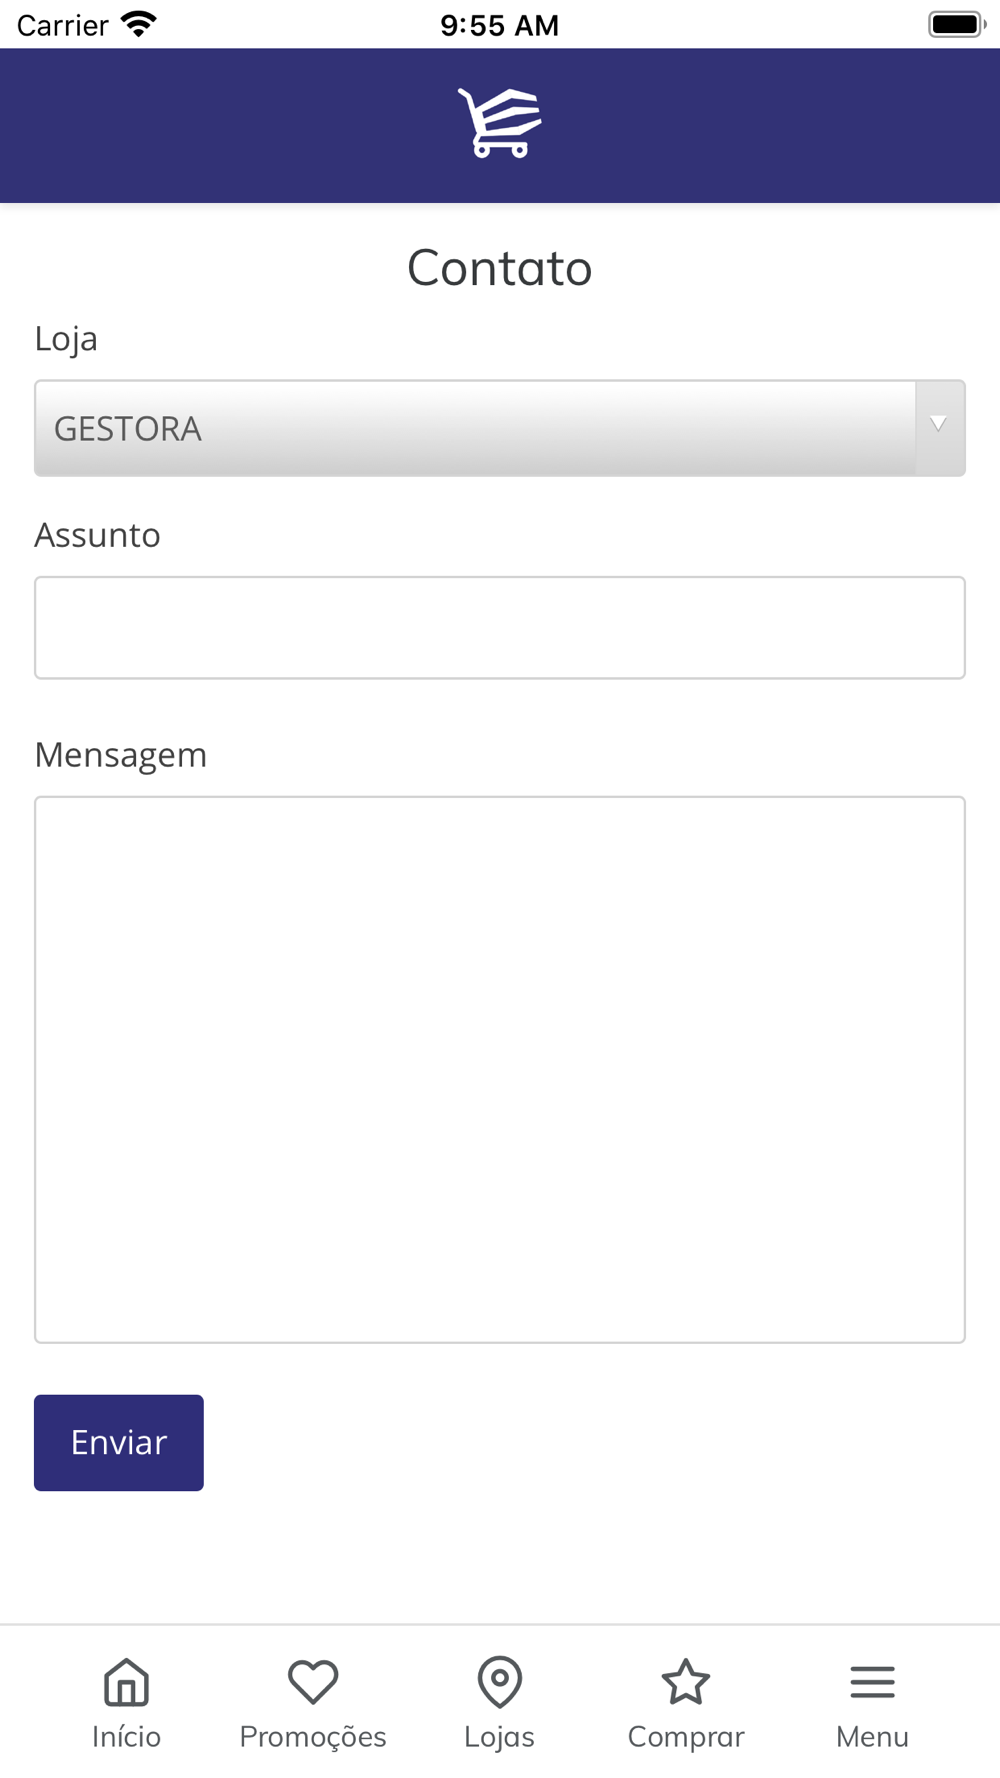This screenshot has height=1778, width=1000.
Task: Tap the clock time in status bar
Action: pyautogui.click(x=500, y=25)
